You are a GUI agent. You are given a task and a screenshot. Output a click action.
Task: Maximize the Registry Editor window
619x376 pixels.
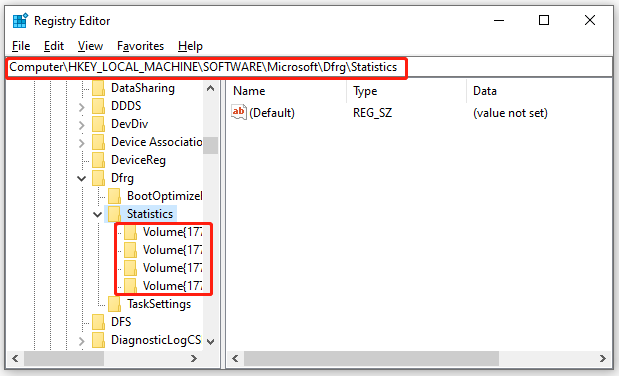(544, 21)
